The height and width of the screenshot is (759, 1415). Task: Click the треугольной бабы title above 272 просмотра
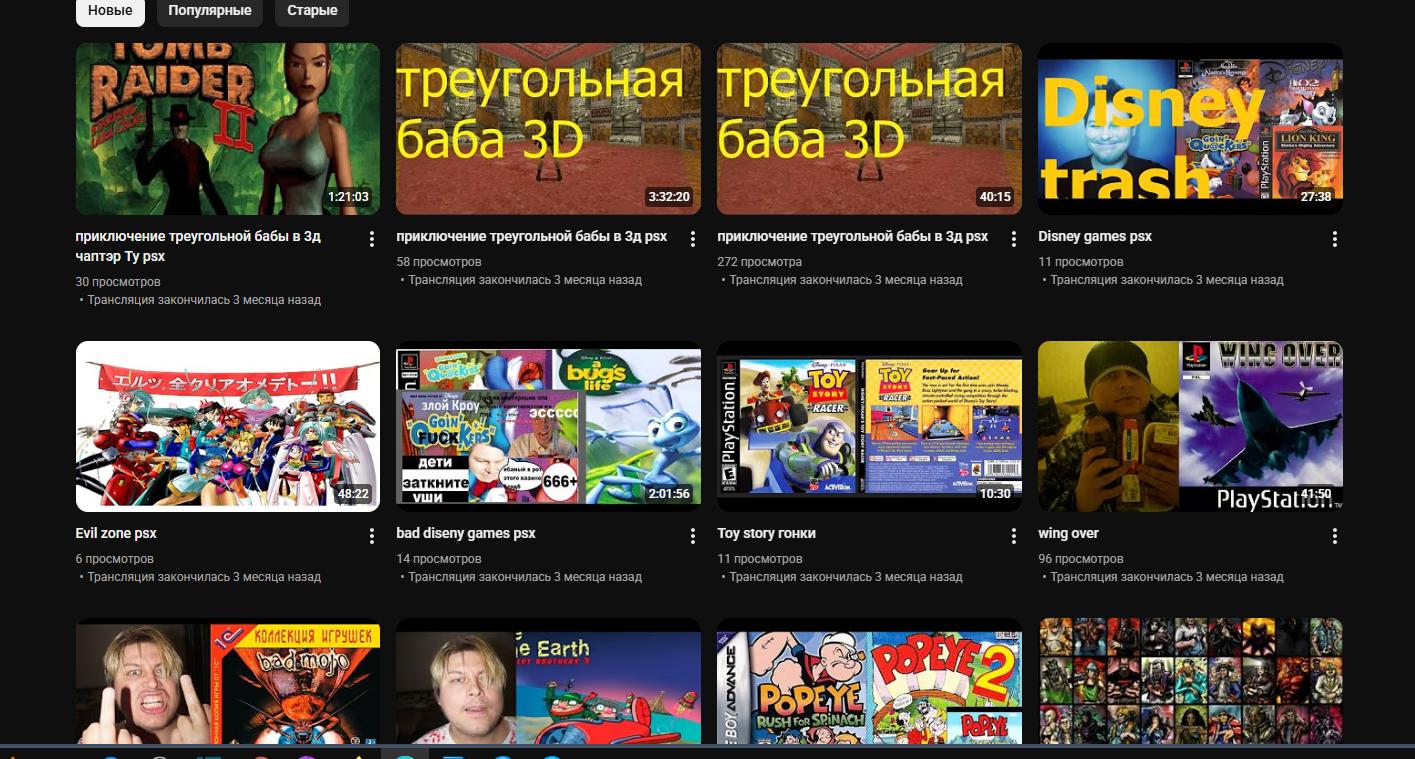click(852, 237)
